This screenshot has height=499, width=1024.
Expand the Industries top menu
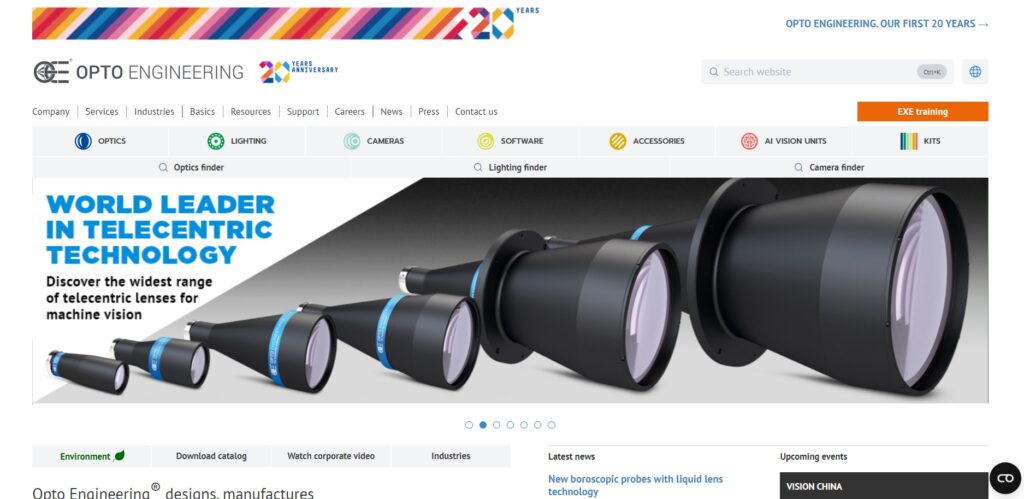click(x=154, y=112)
